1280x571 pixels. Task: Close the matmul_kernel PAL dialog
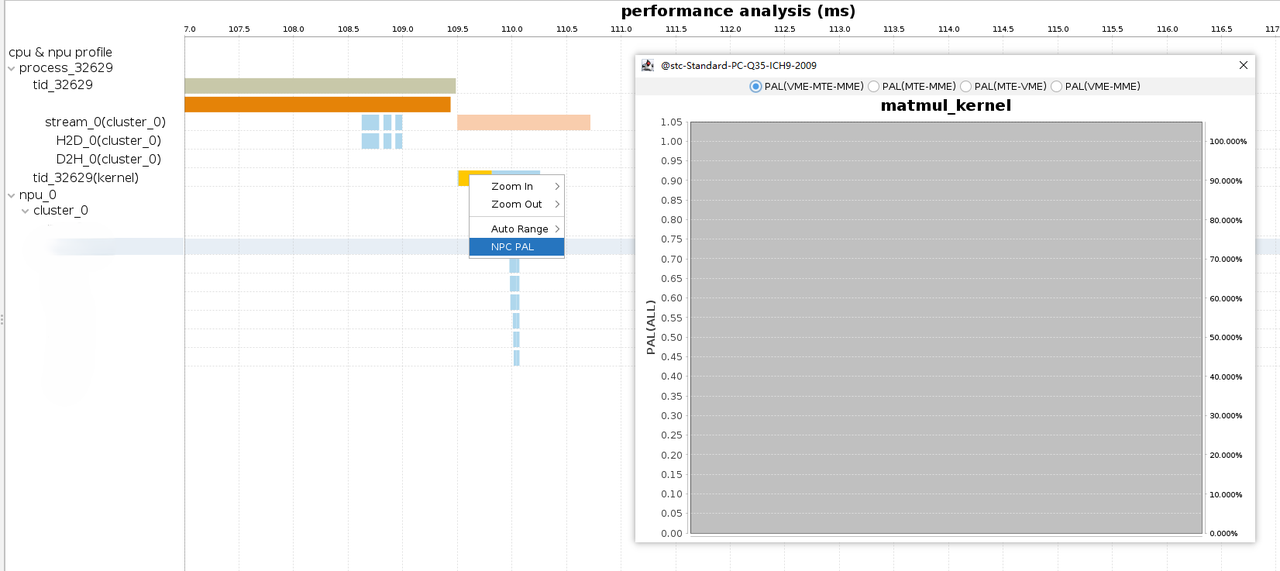click(1243, 65)
